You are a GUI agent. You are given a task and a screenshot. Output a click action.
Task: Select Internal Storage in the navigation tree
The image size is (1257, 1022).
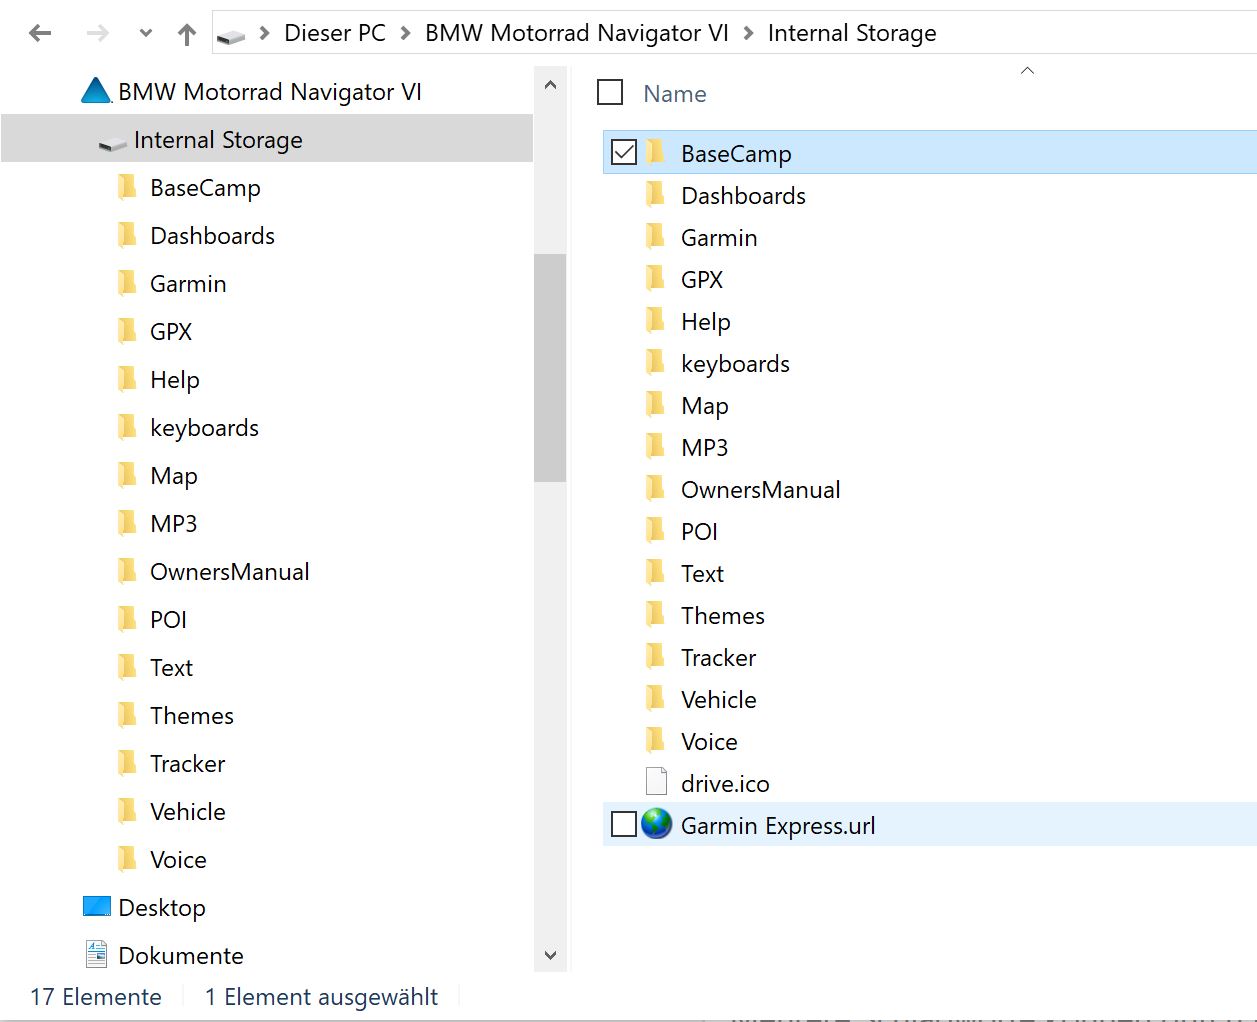(x=217, y=140)
